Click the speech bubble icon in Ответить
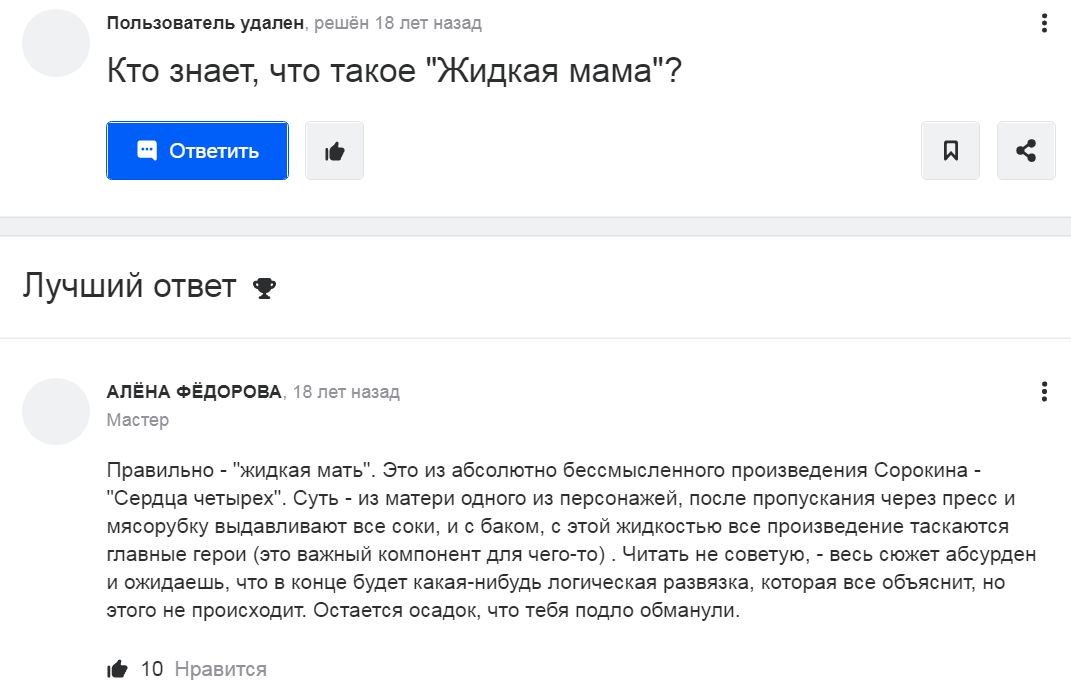 pyautogui.click(x=147, y=150)
